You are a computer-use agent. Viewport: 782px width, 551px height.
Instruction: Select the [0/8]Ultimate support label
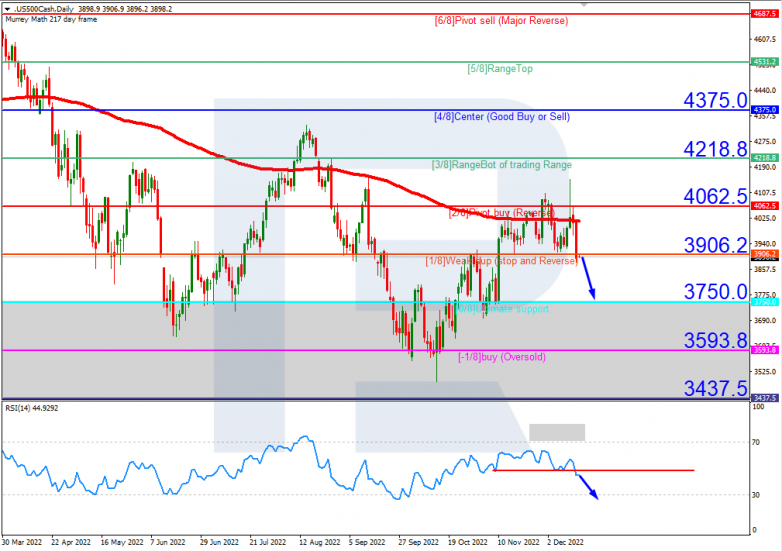click(x=502, y=309)
